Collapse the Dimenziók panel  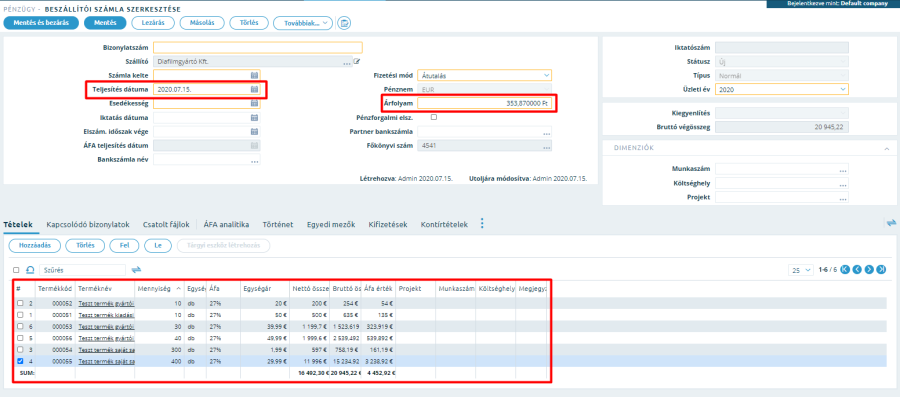[887, 148]
